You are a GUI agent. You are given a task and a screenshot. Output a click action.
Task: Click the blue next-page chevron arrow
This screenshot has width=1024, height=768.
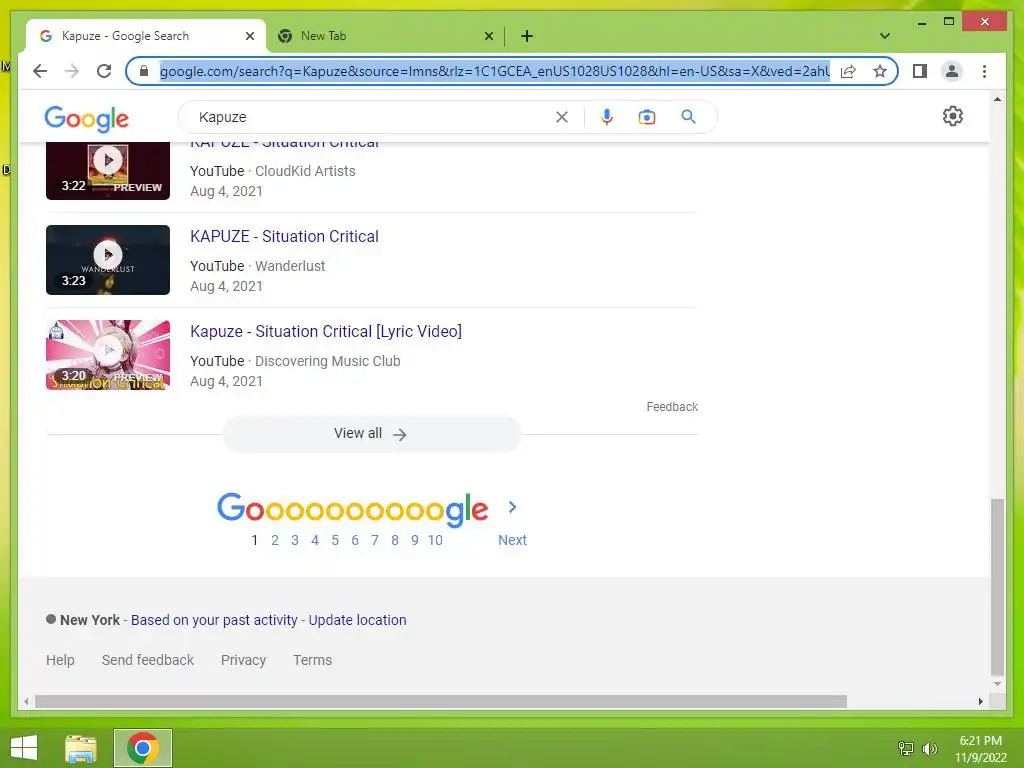pos(512,507)
